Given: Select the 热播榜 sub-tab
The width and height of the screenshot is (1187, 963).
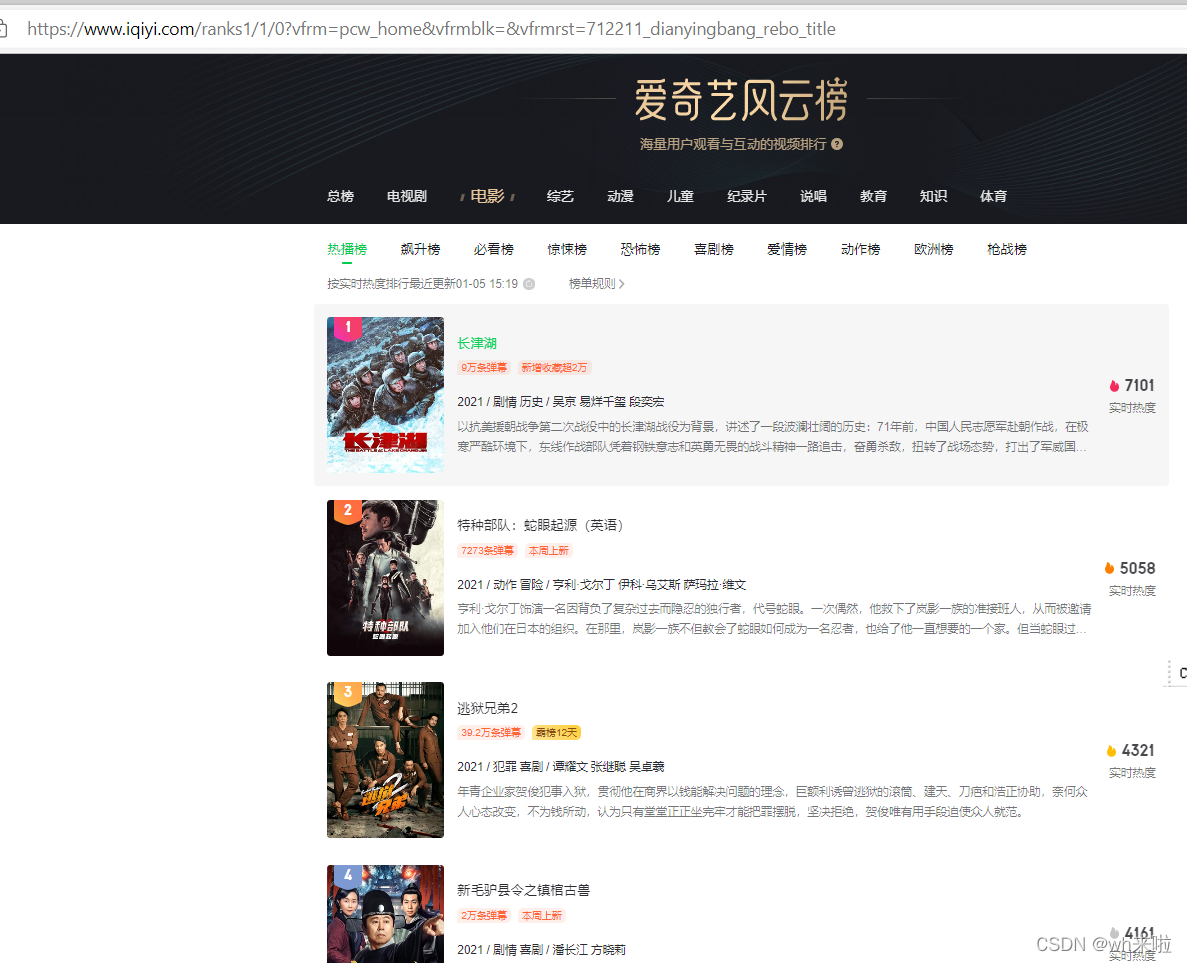Looking at the screenshot, I should 347,249.
